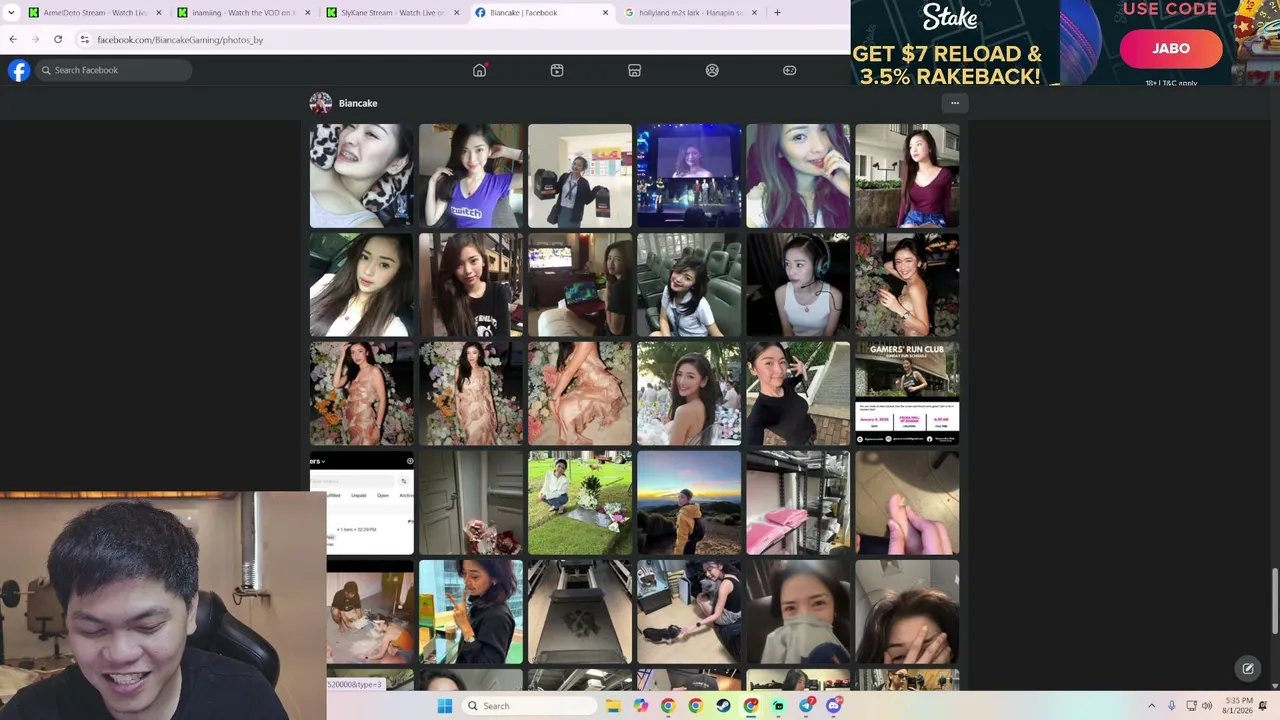The height and width of the screenshot is (720, 1280).
Task: Launch Copilot from the taskbar
Action: click(640, 706)
